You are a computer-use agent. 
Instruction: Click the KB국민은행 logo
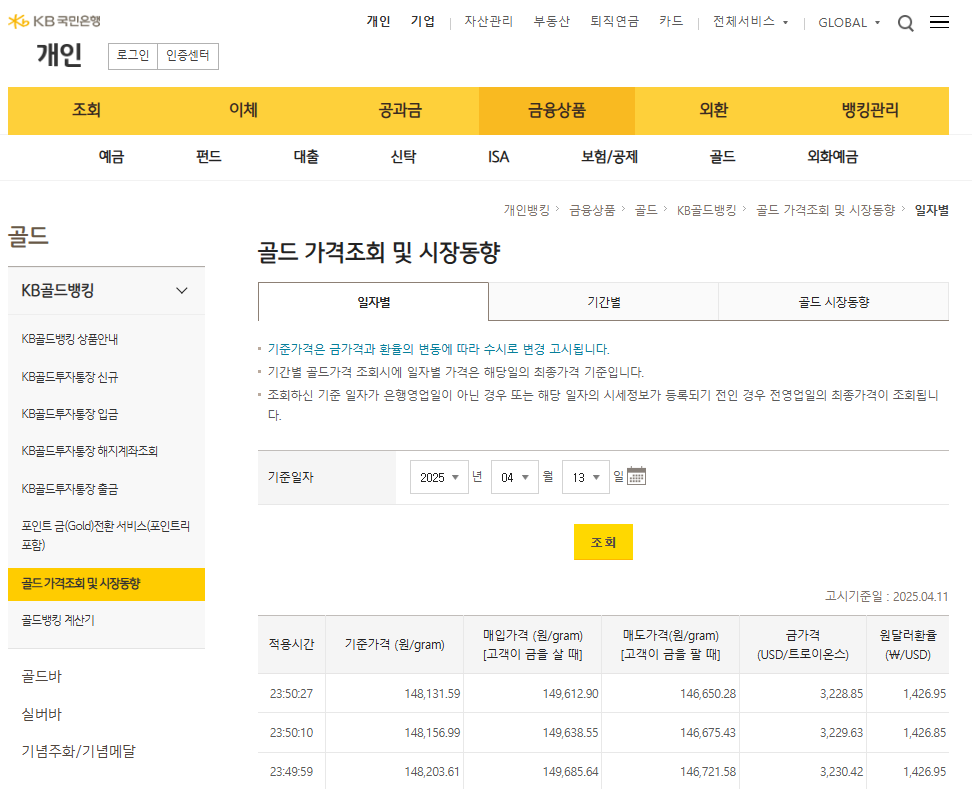click(55, 21)
